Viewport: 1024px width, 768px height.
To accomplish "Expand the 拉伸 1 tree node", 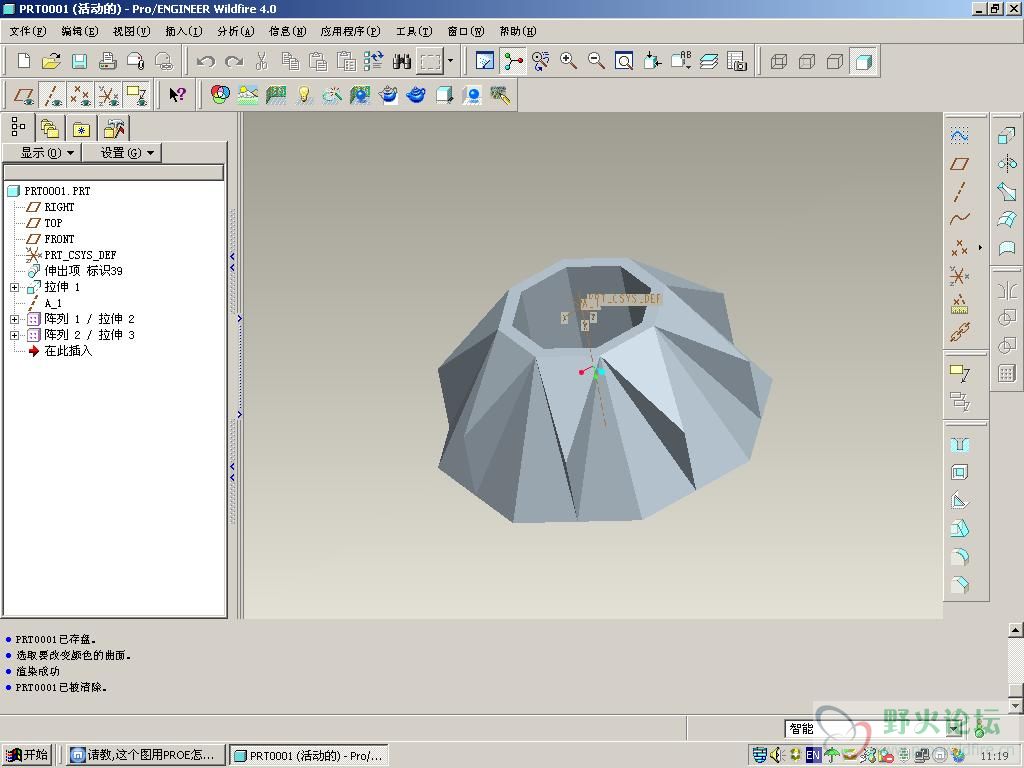I will click(x=14, y=287).
